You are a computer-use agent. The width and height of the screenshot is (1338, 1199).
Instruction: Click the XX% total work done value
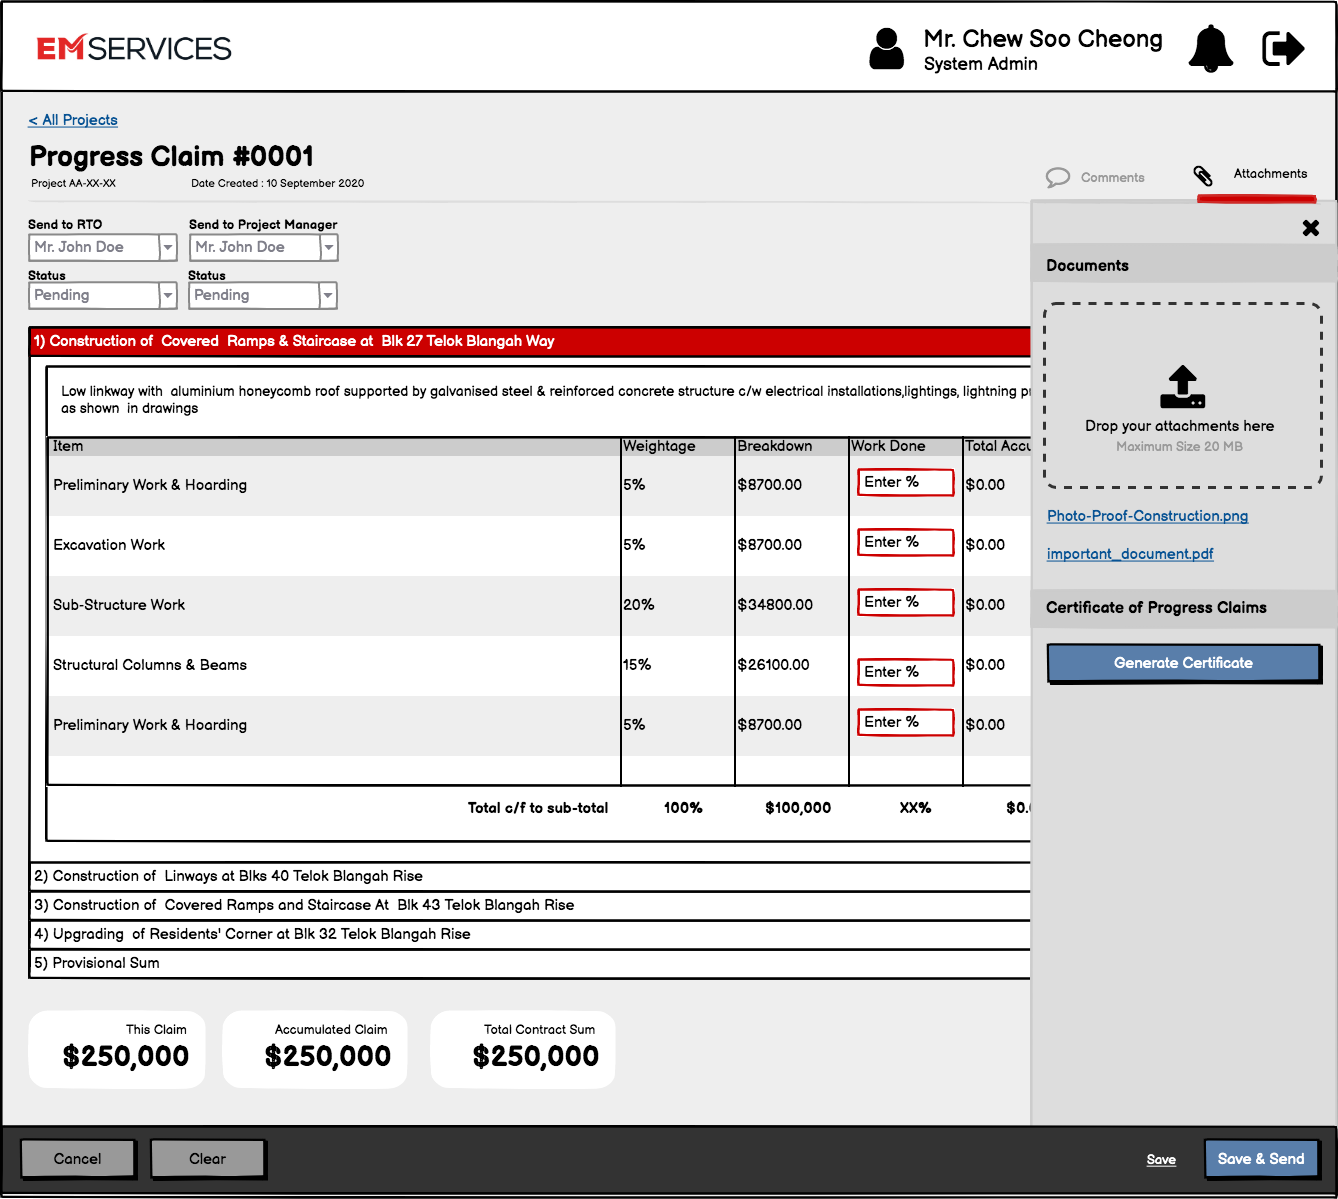tap(915, 808)
